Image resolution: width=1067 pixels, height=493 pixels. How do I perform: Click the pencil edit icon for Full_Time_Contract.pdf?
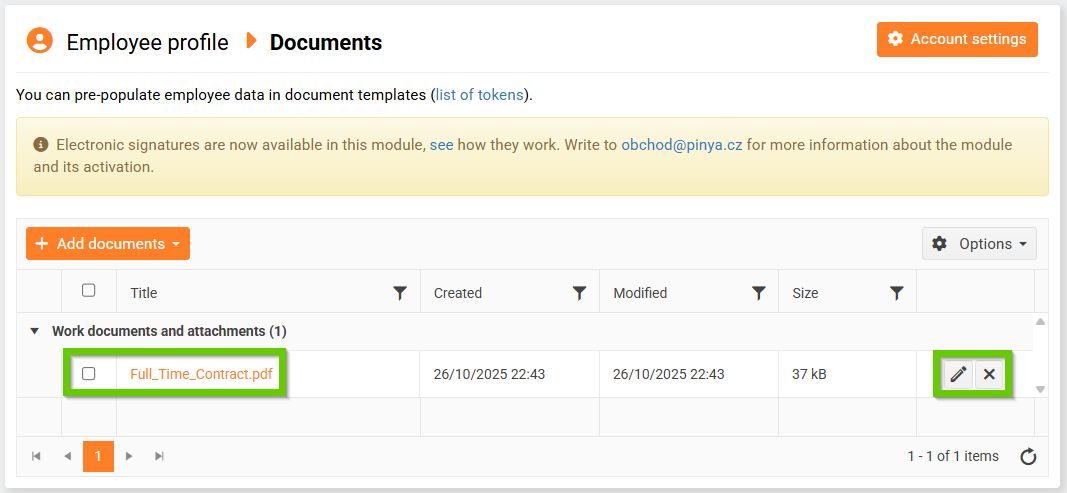958,374
